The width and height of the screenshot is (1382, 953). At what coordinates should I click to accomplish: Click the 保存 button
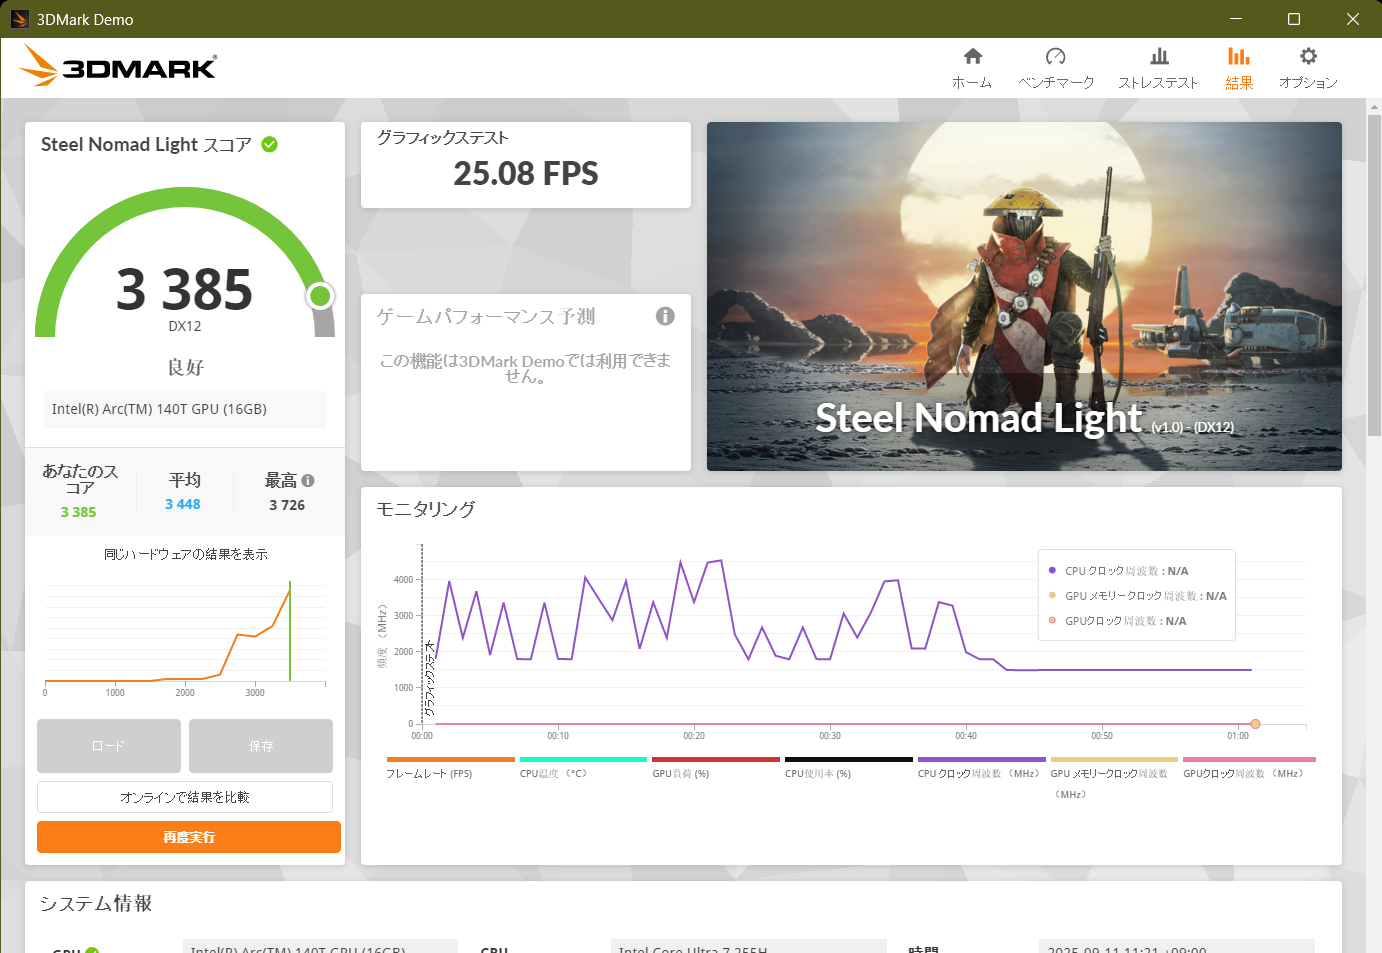[x=261, y=746]
